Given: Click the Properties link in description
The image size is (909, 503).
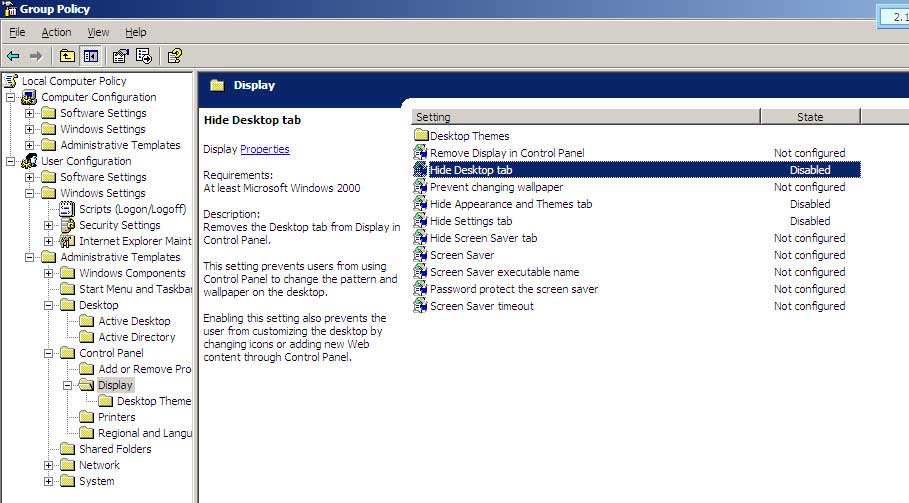Looking at the screenshot, I should (265, 149).
